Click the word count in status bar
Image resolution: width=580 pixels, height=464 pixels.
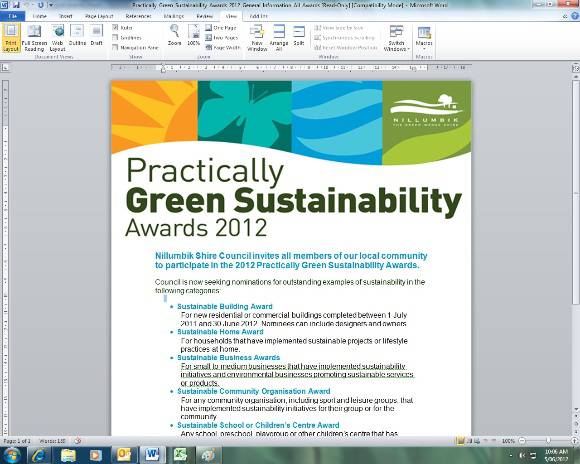tap(52, 441)
